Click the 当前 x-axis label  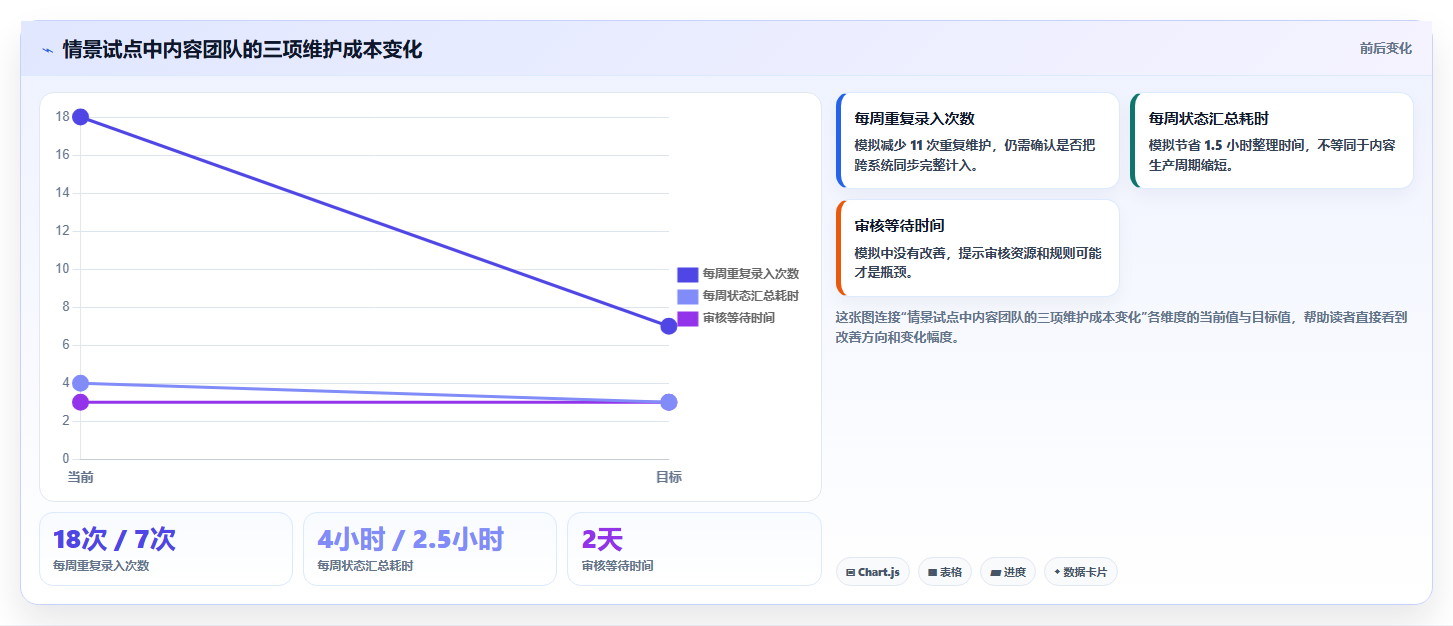pos(81,477)
